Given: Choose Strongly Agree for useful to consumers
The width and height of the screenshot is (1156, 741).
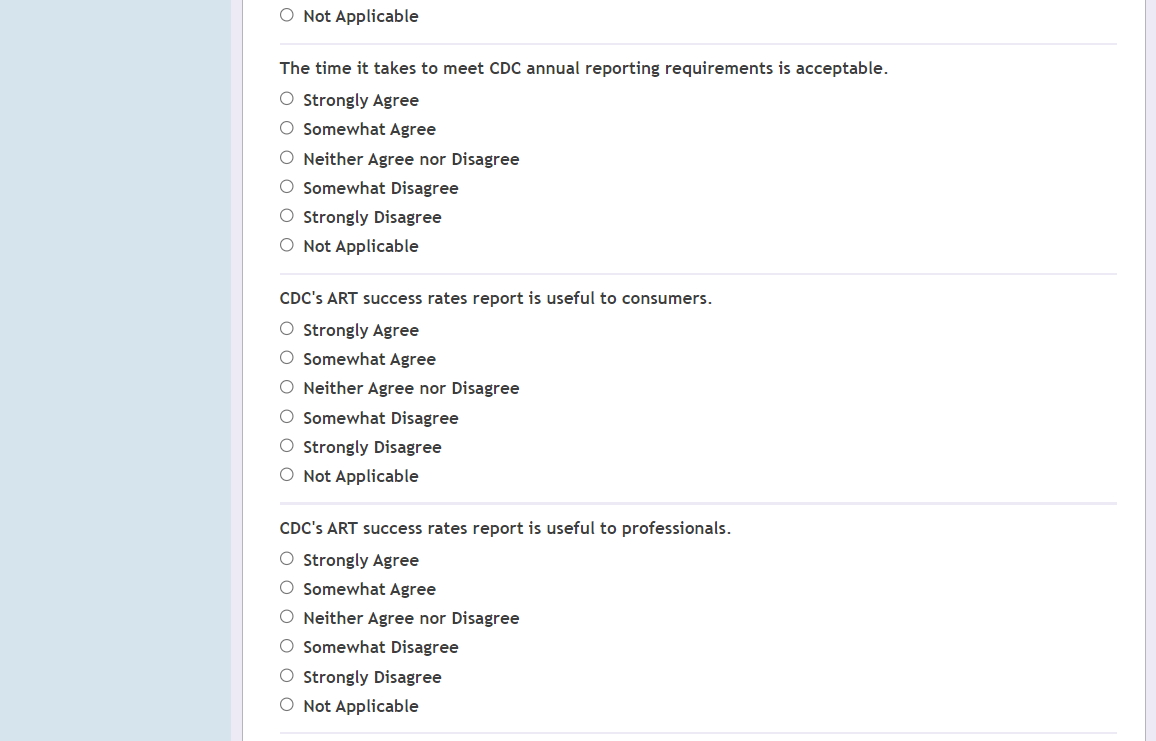Looking at the screenshot, I should coord(287,329).
